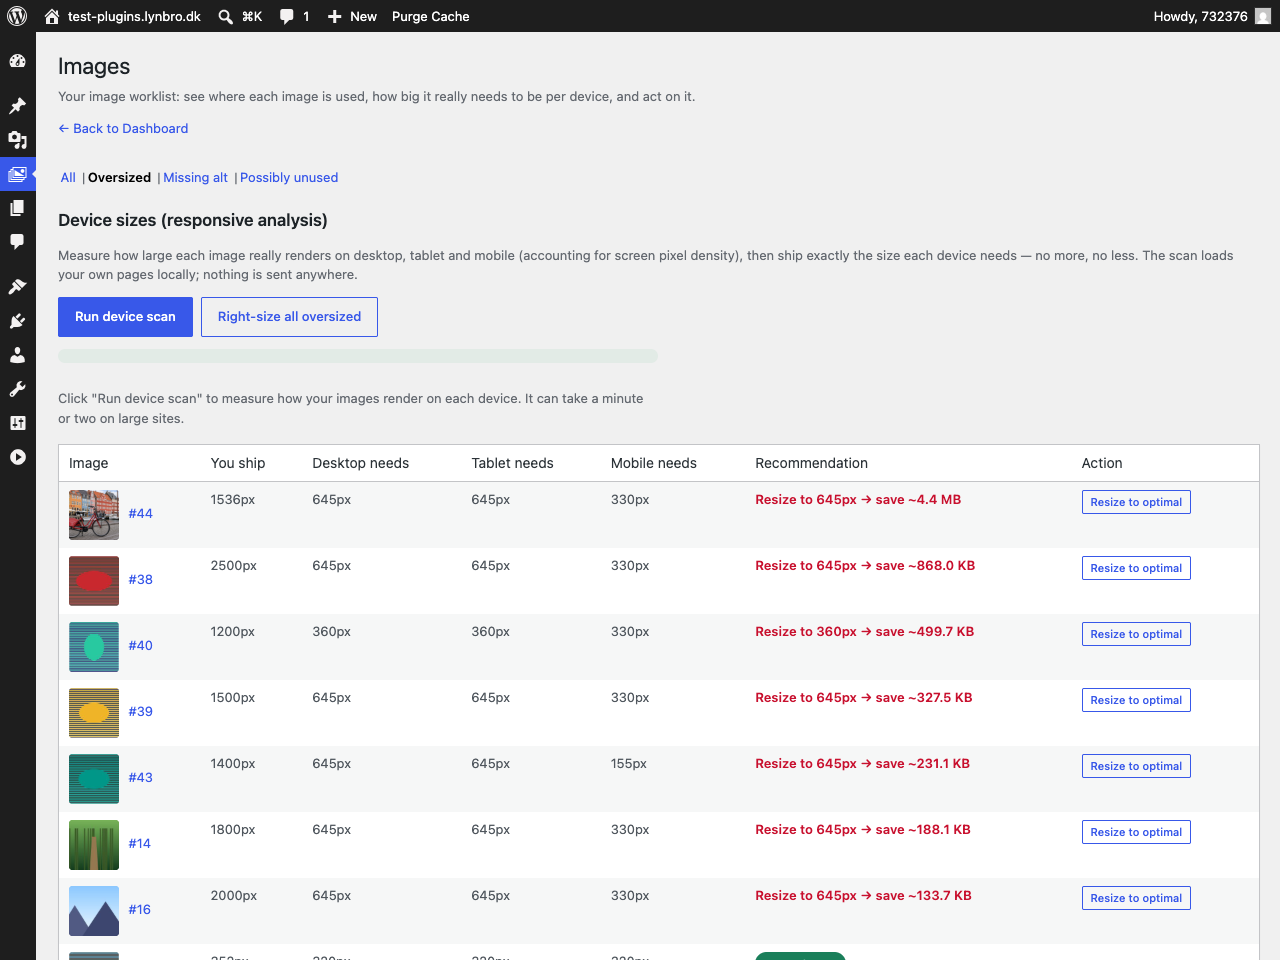This screenshot has width=1280, height=960.
Task: Switch to the Missing alt filter
Action: tap(195, 177)
